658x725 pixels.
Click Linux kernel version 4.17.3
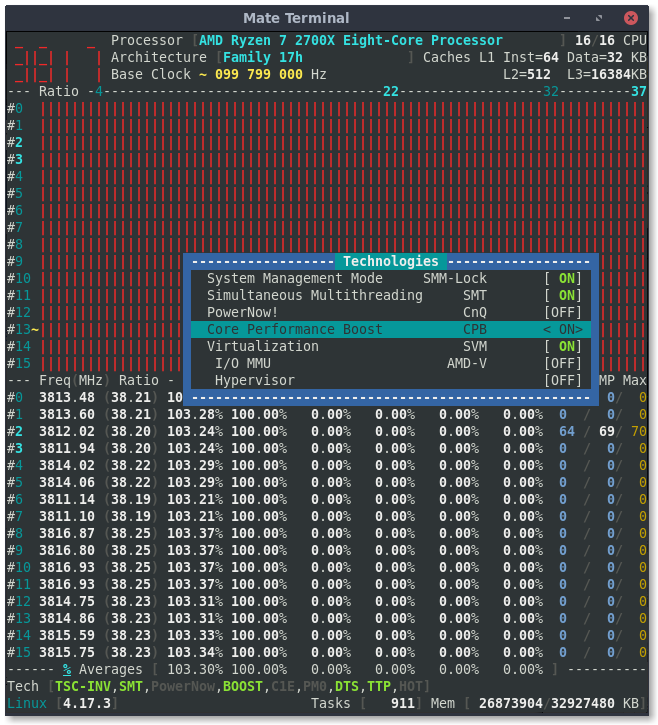click(87, 704)
